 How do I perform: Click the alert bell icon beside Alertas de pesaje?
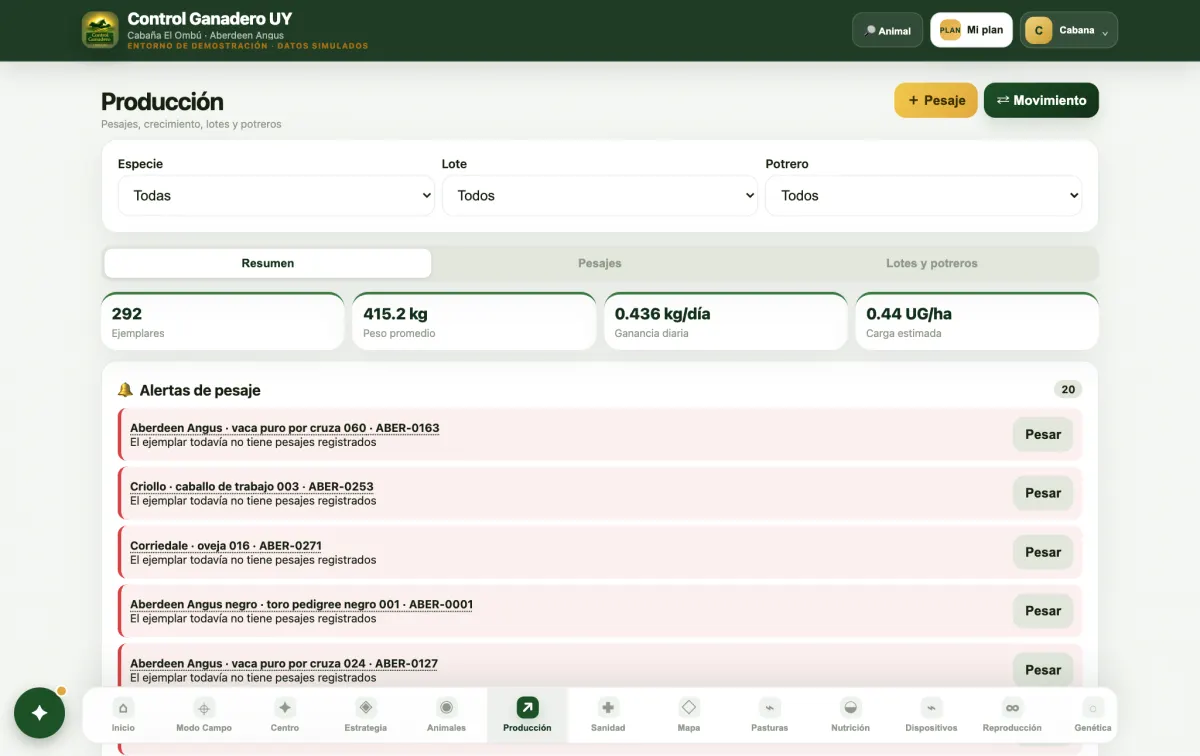(125, 390)
